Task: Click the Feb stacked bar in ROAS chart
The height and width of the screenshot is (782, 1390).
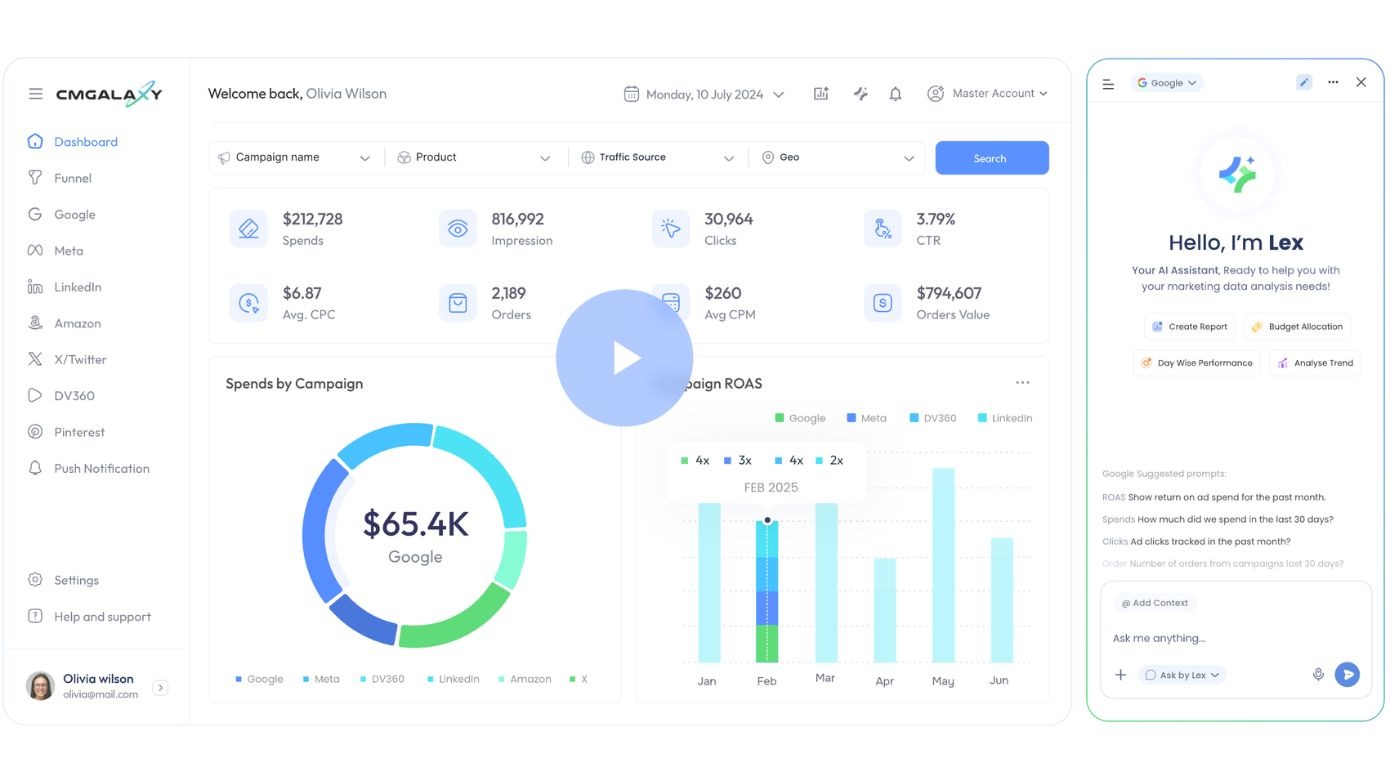Action: pos(767,591)
